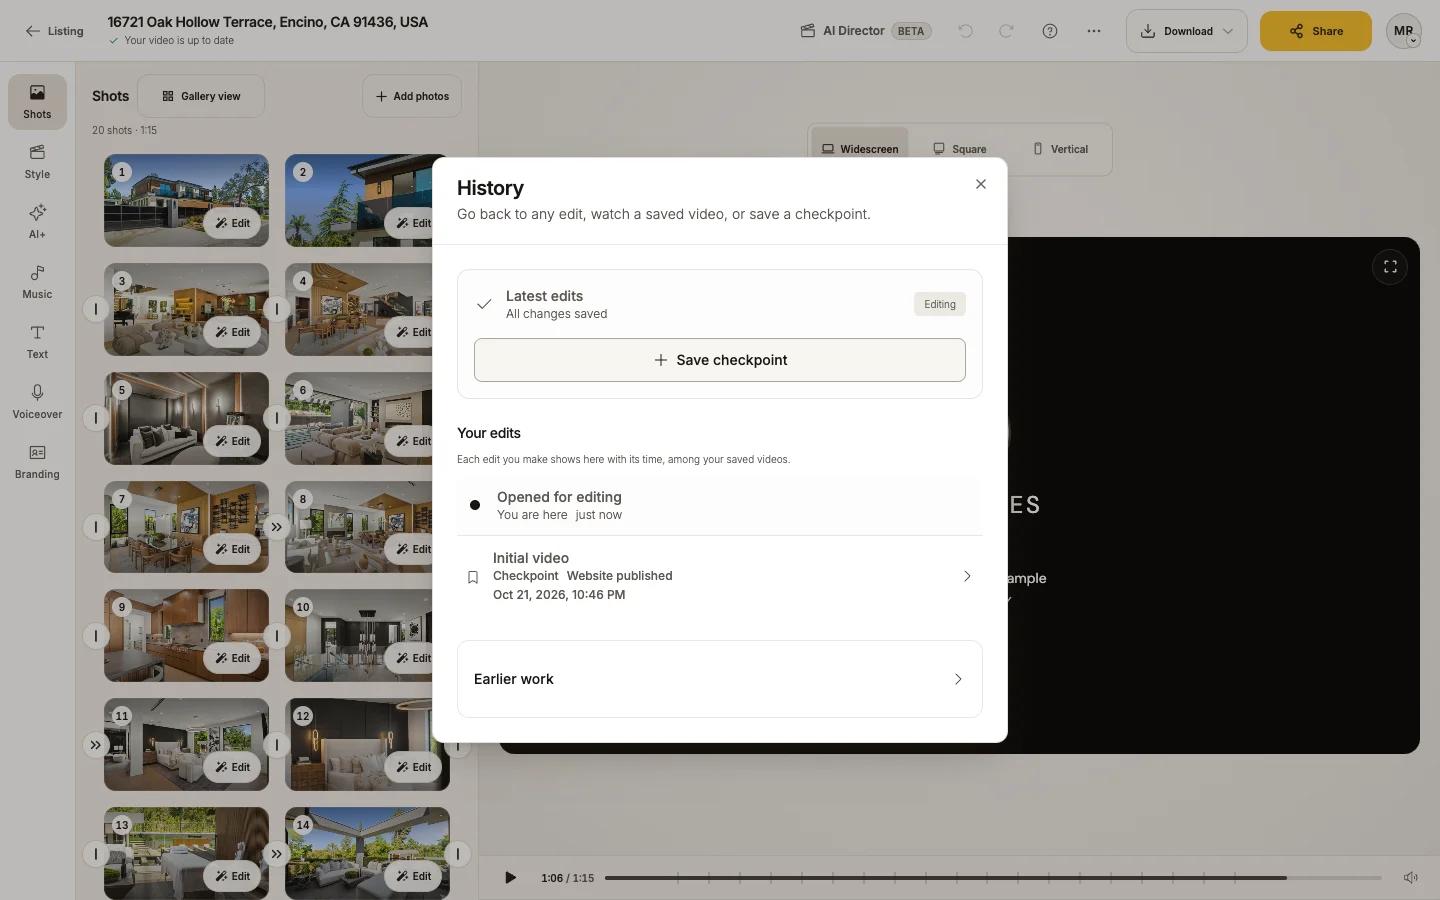The image size is (1440, 900).
Task: Open the Voiceover panel
Action: click(37, 402)
